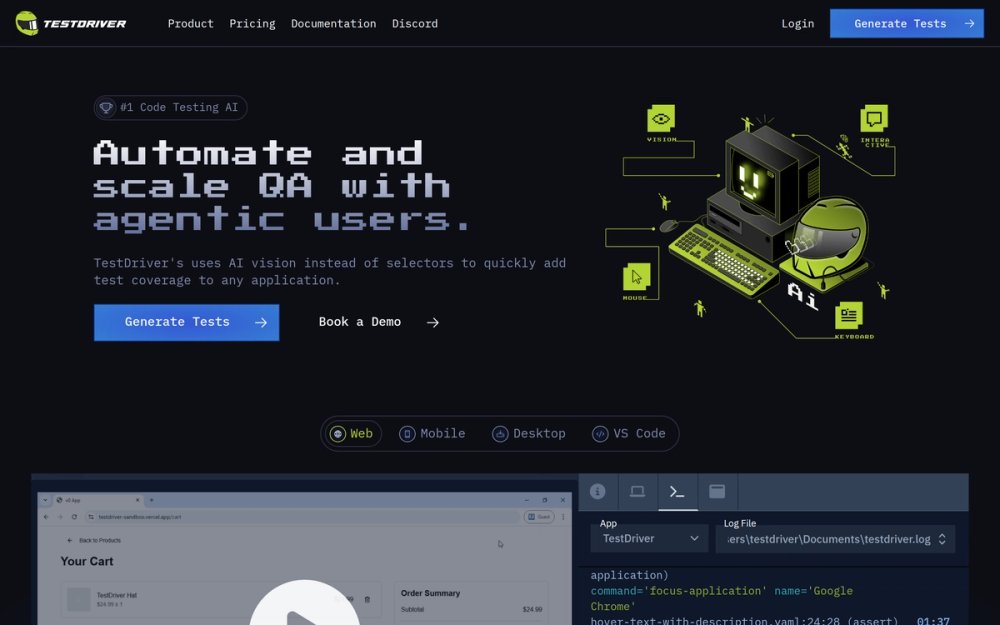The height and width of the screenshot is (625, 1000).
Task: Click the laptop icon tab in the panel
Action: [x=637, y=491]
